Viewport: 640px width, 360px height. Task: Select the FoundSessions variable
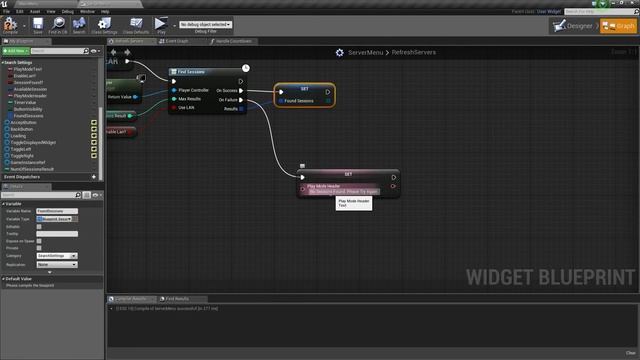tap(28, 116)
